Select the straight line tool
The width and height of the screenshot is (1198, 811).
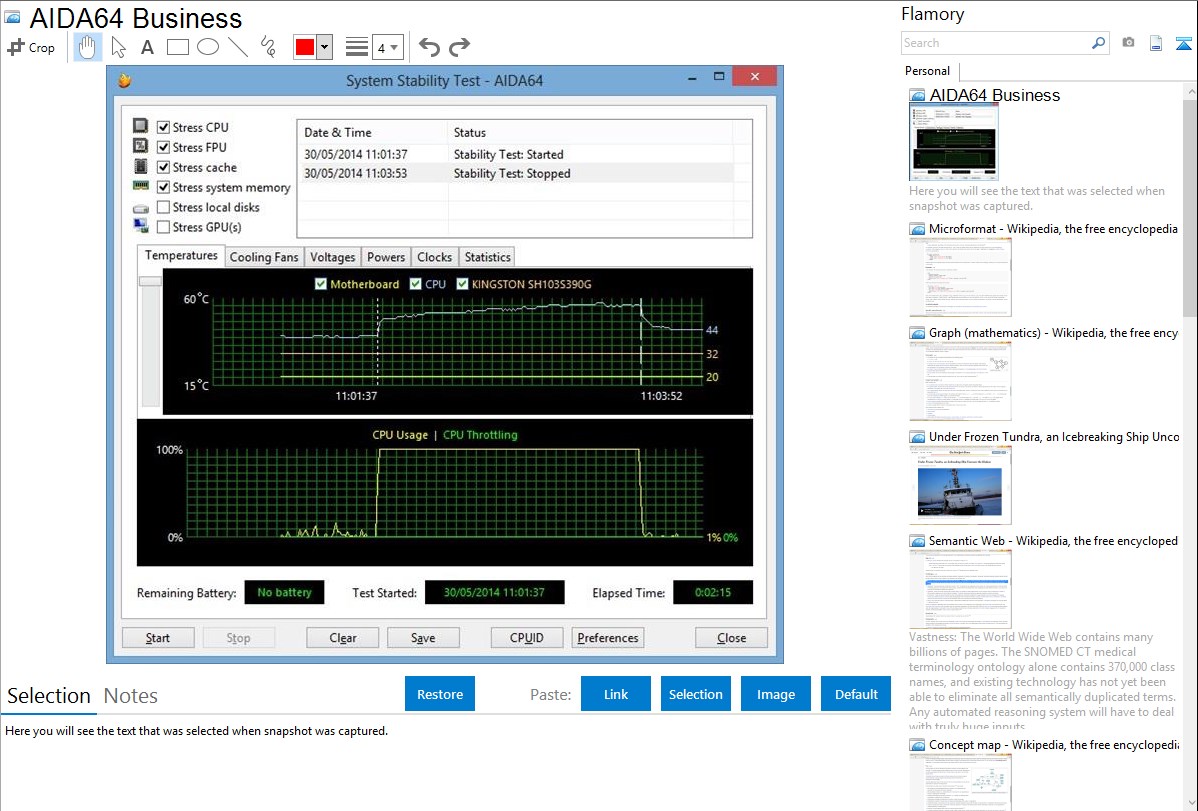coord(238,47)
